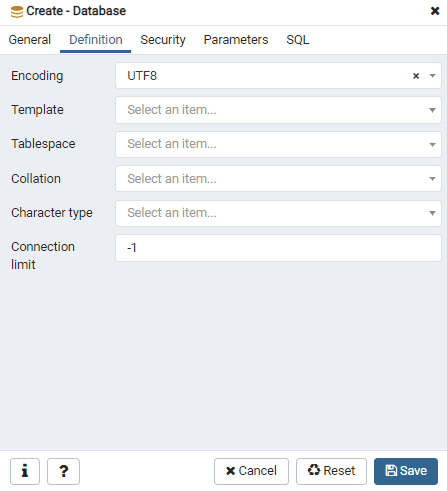Switch to the General tab
The width and height of the screenshot is (447, 491).
(x=30, y=40)
